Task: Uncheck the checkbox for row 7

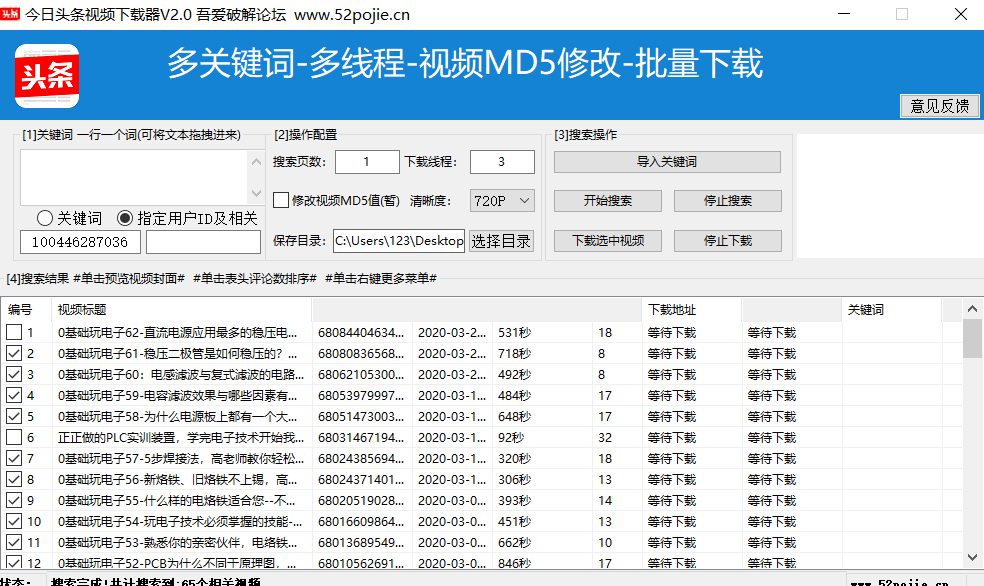Action: pyautogui.click(x=14, y=458)
